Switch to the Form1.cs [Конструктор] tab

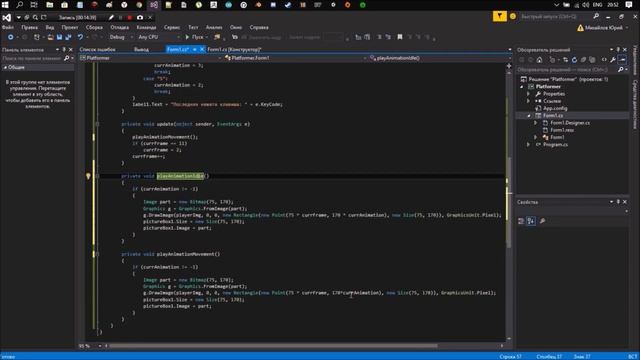pos(234,49)
